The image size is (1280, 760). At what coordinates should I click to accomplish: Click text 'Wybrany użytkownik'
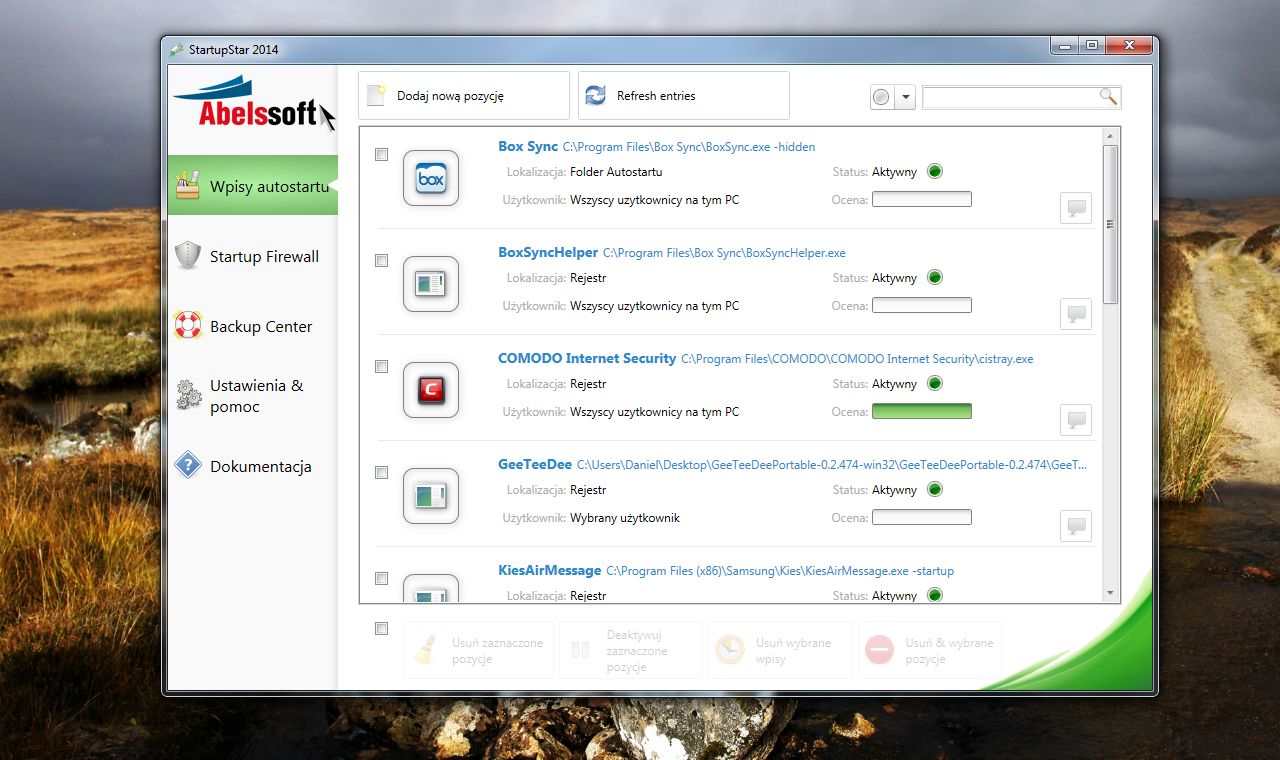625,518
